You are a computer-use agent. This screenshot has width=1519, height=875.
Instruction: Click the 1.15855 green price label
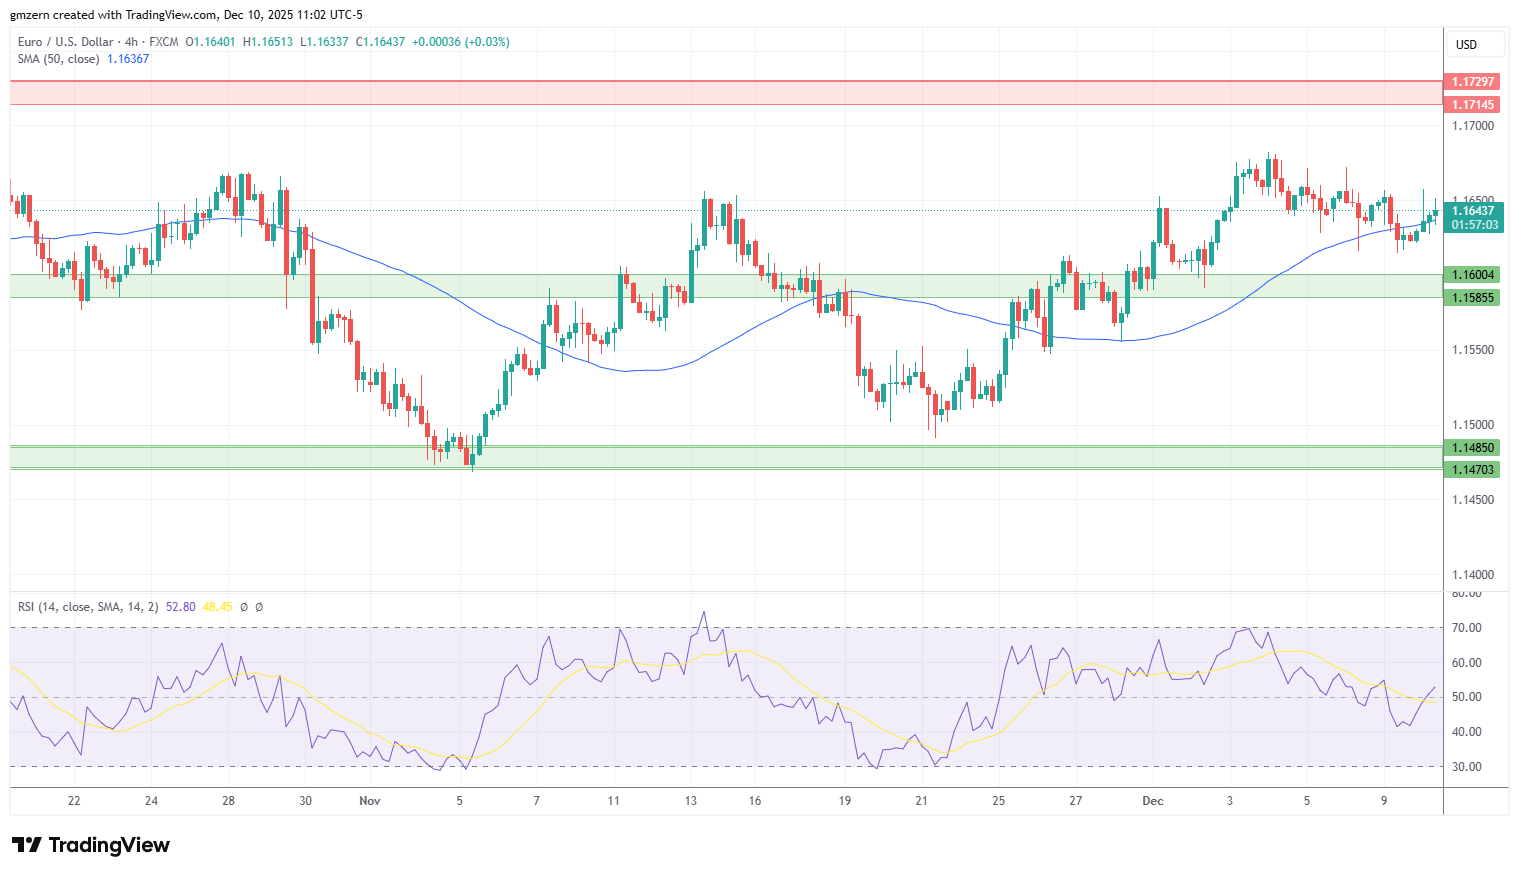(1472, 298)
